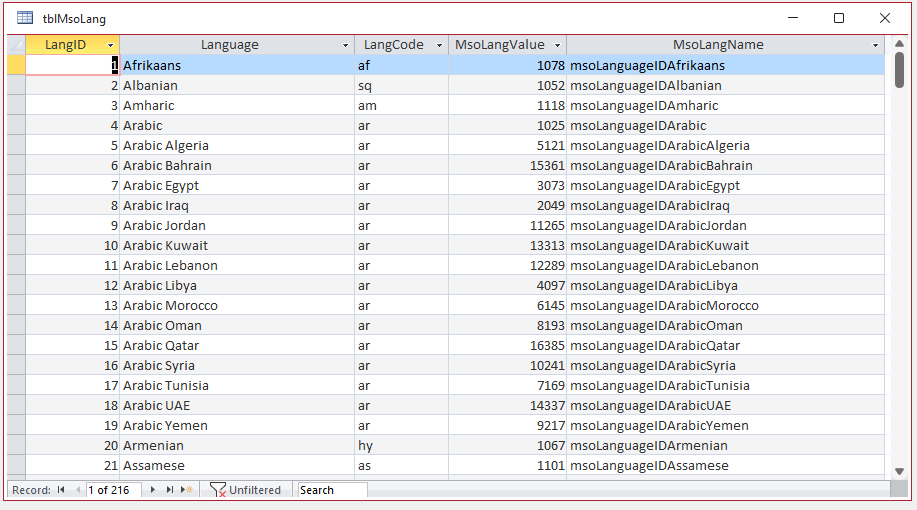Select the row selector for Arabic Egypt
The image size is (917, 510).
(x=16, y=185)
